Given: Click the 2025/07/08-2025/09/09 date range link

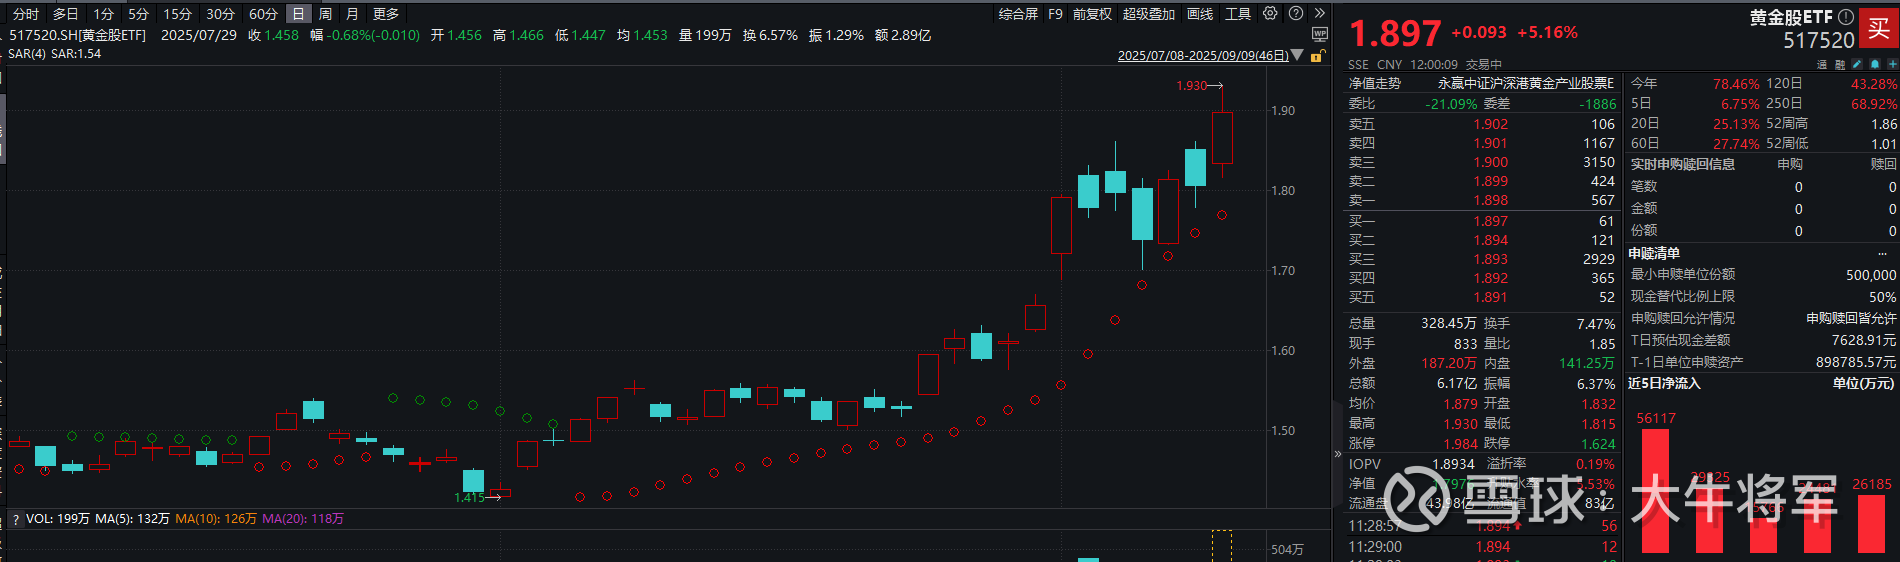Looking at the screenshot, I should coord(1203,56).
